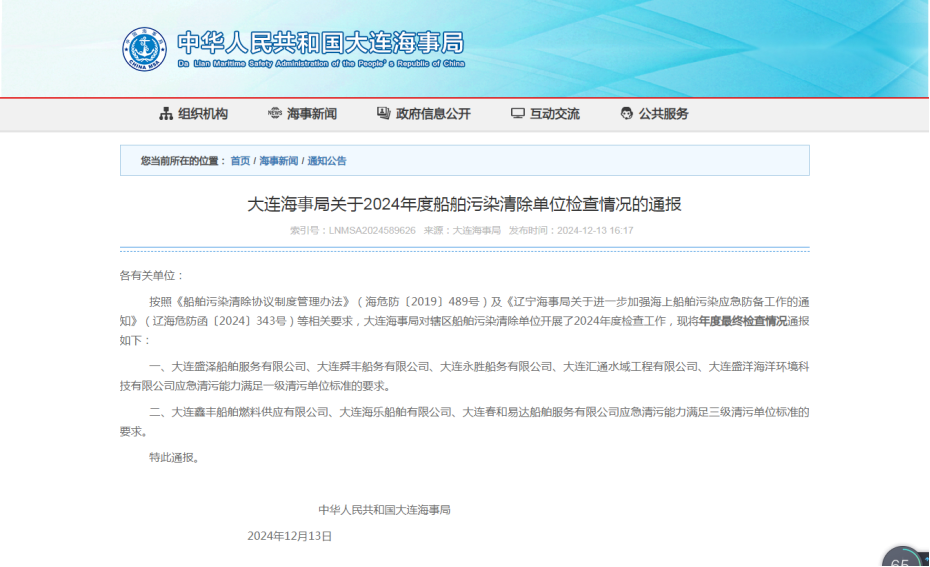The height and width of the screenshot is (567, 930).
Task: Go to 首页 in the breadcrumb
Action: tap(240, 161)
